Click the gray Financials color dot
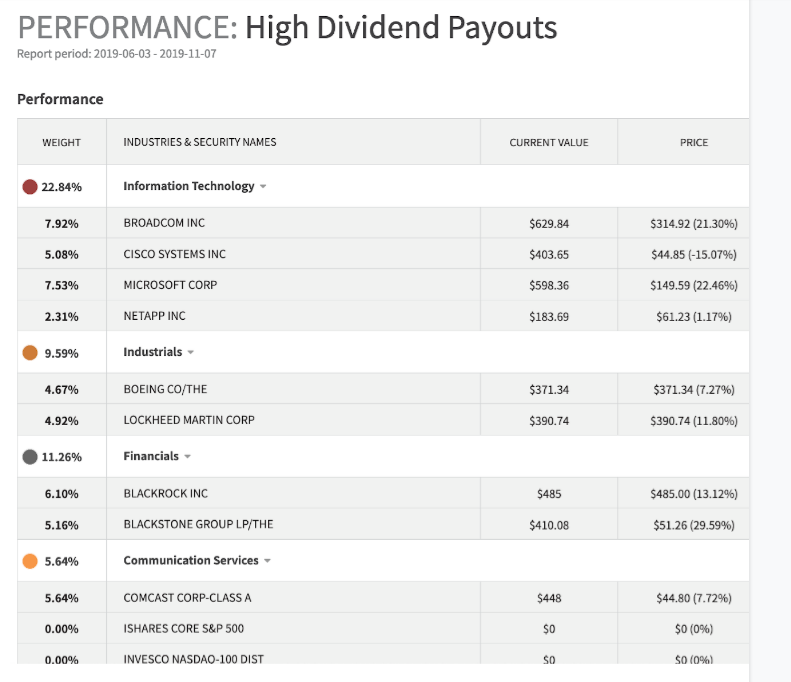Viewport: 791px width, 682px height. tap(30, 457)
